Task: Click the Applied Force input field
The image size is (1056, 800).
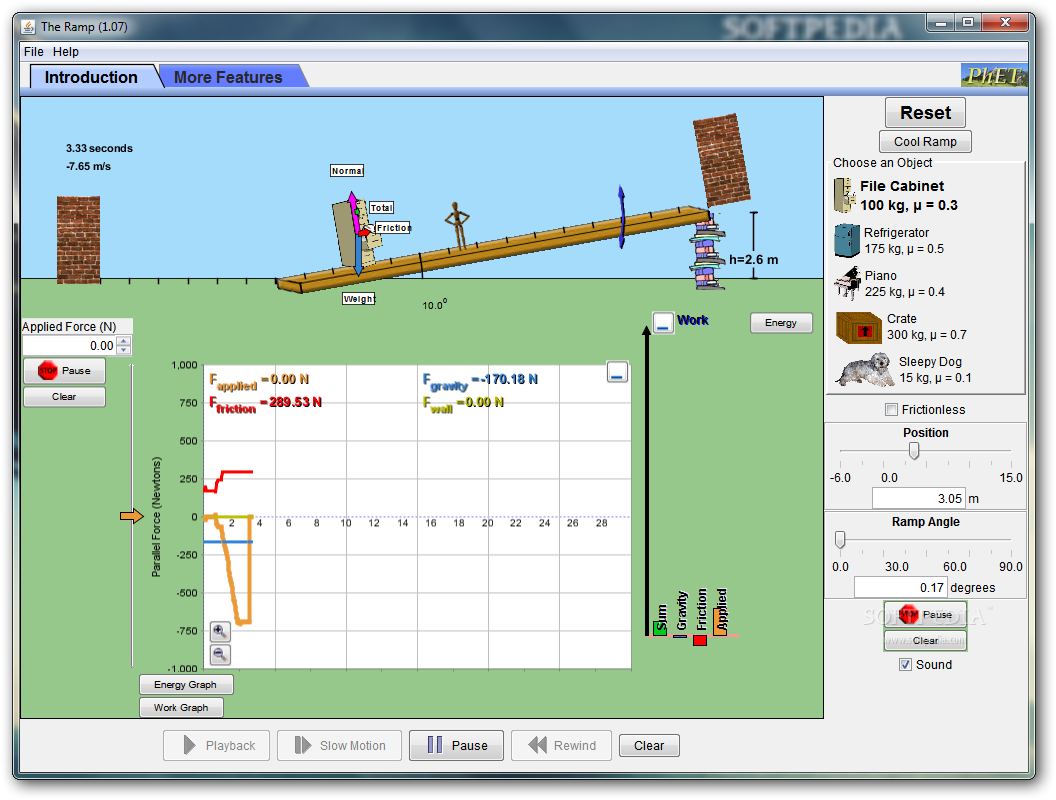Action: pos(70,345)
